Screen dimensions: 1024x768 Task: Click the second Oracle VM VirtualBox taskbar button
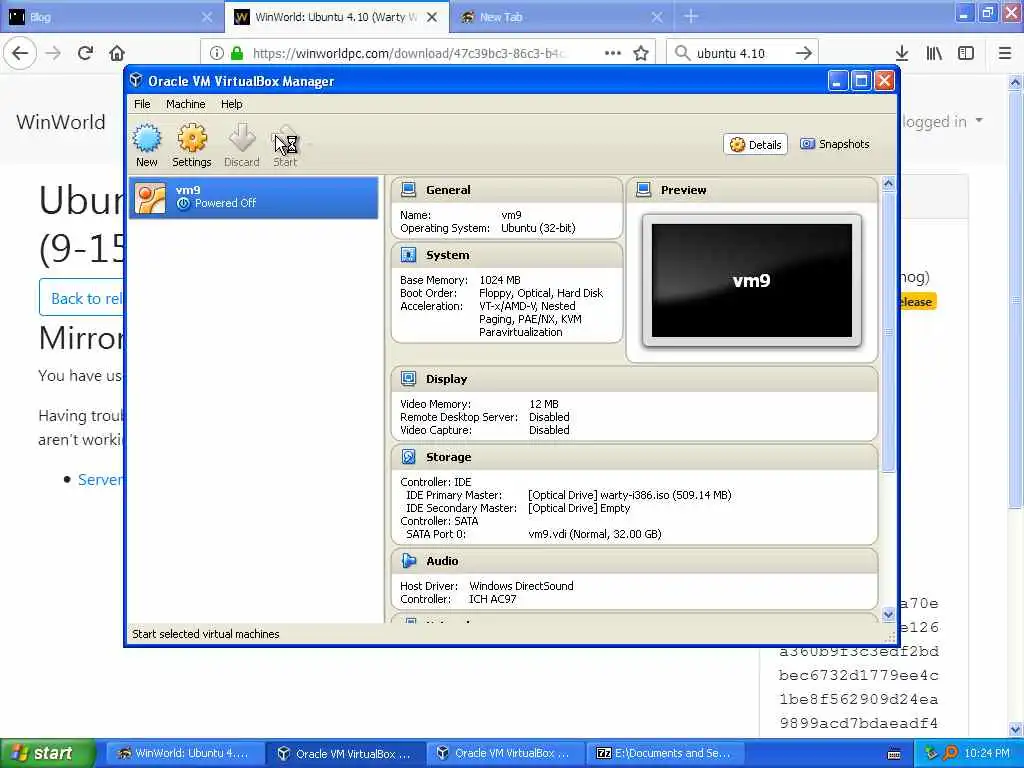(x=504, y=753)
